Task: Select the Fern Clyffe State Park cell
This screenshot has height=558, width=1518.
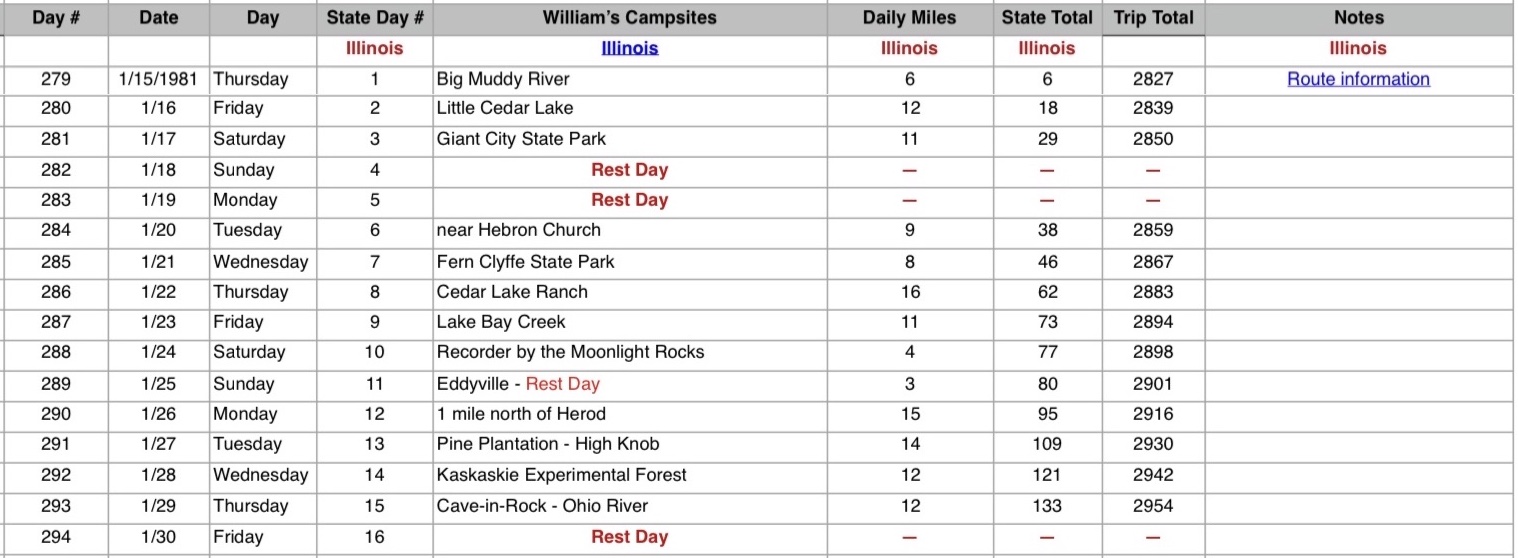Action: click(x=630, y=262)
